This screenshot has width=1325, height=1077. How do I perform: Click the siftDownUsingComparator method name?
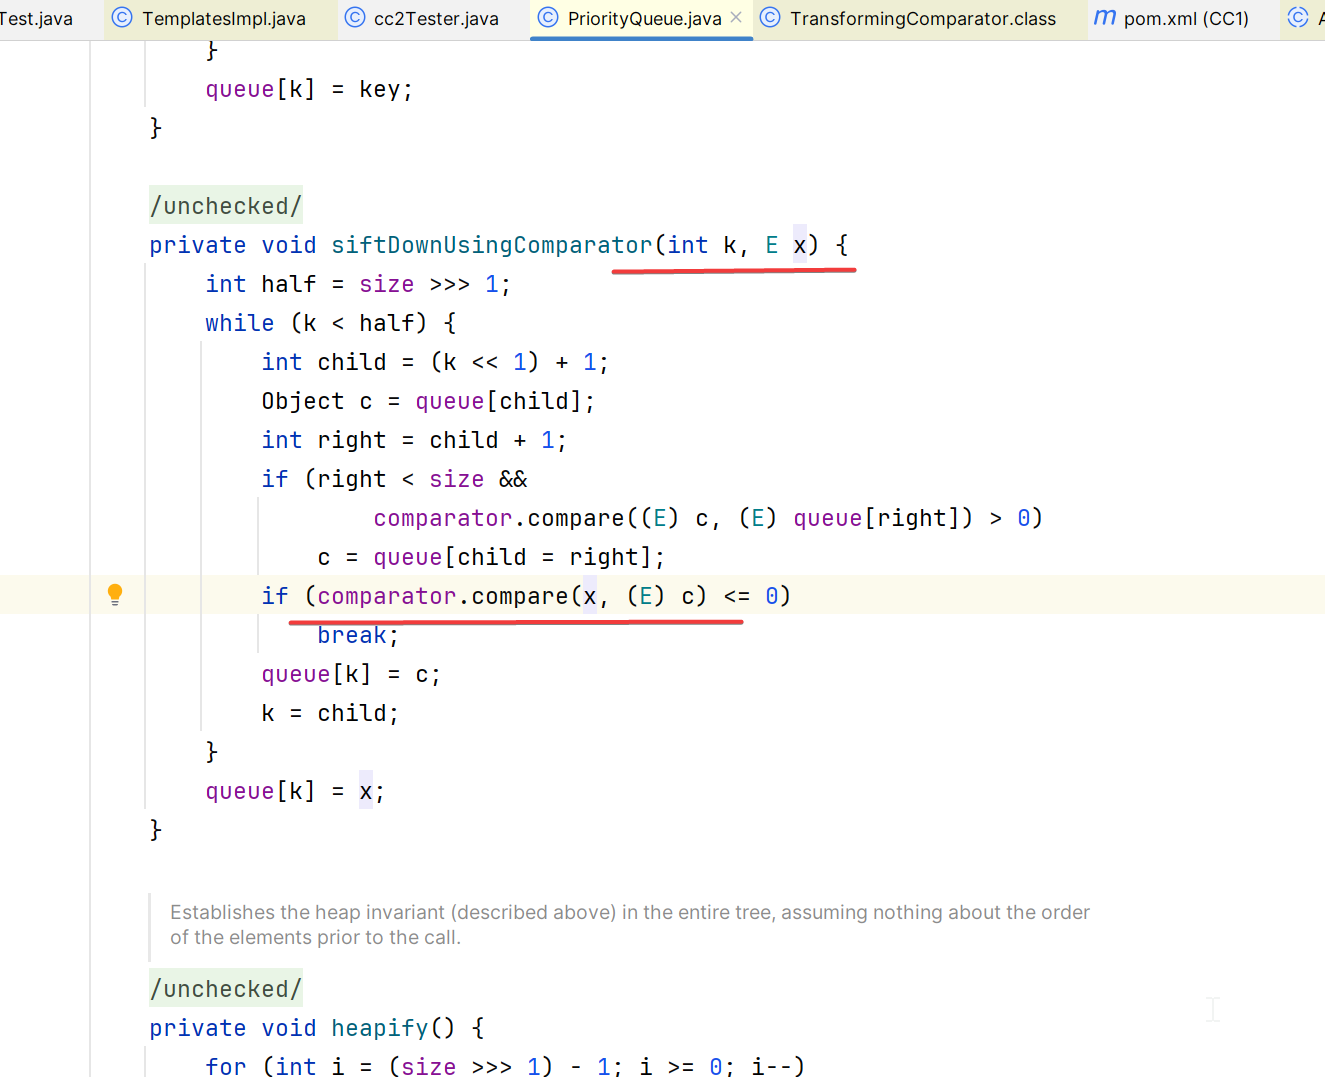(491, 245)
